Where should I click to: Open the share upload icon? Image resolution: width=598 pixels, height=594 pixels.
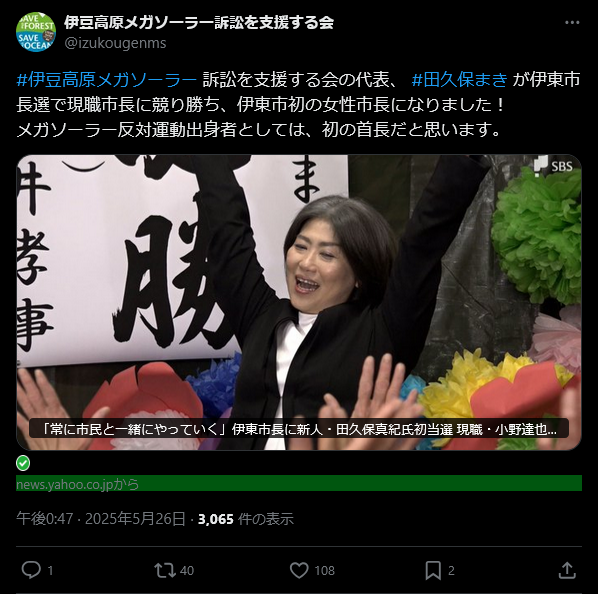pyautogui.click(x=567, y=570)
